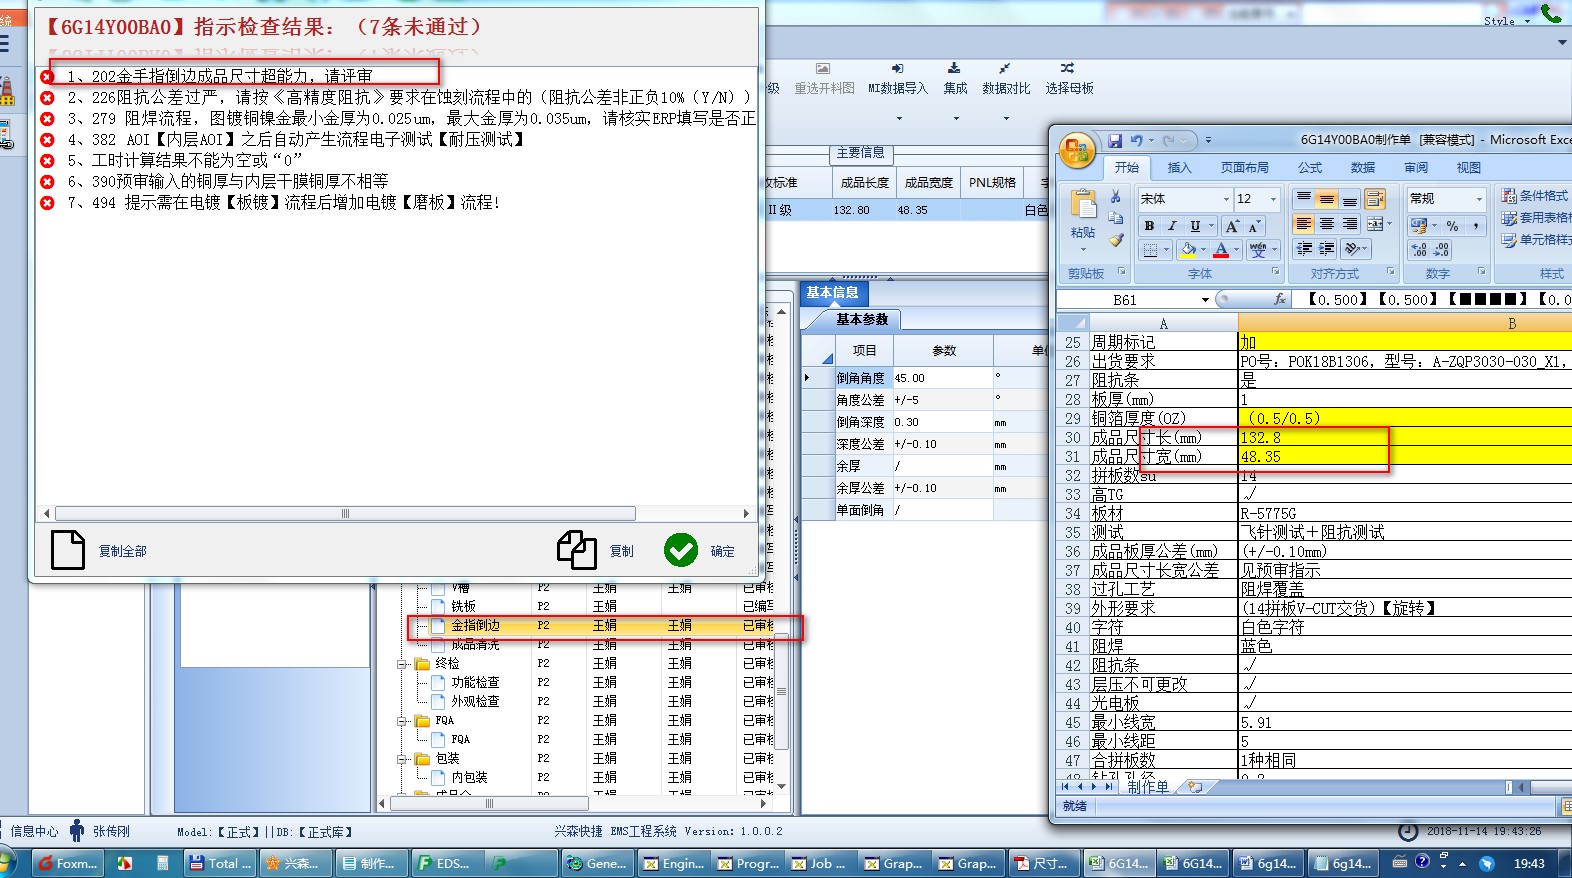Toggle underline formatting in Excel
Screen dimensions: 1572x878
[x=1195, y=226]
